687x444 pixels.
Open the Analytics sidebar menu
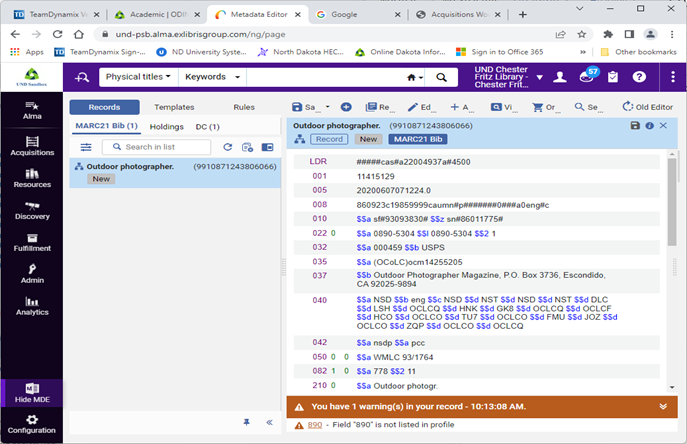32,306
